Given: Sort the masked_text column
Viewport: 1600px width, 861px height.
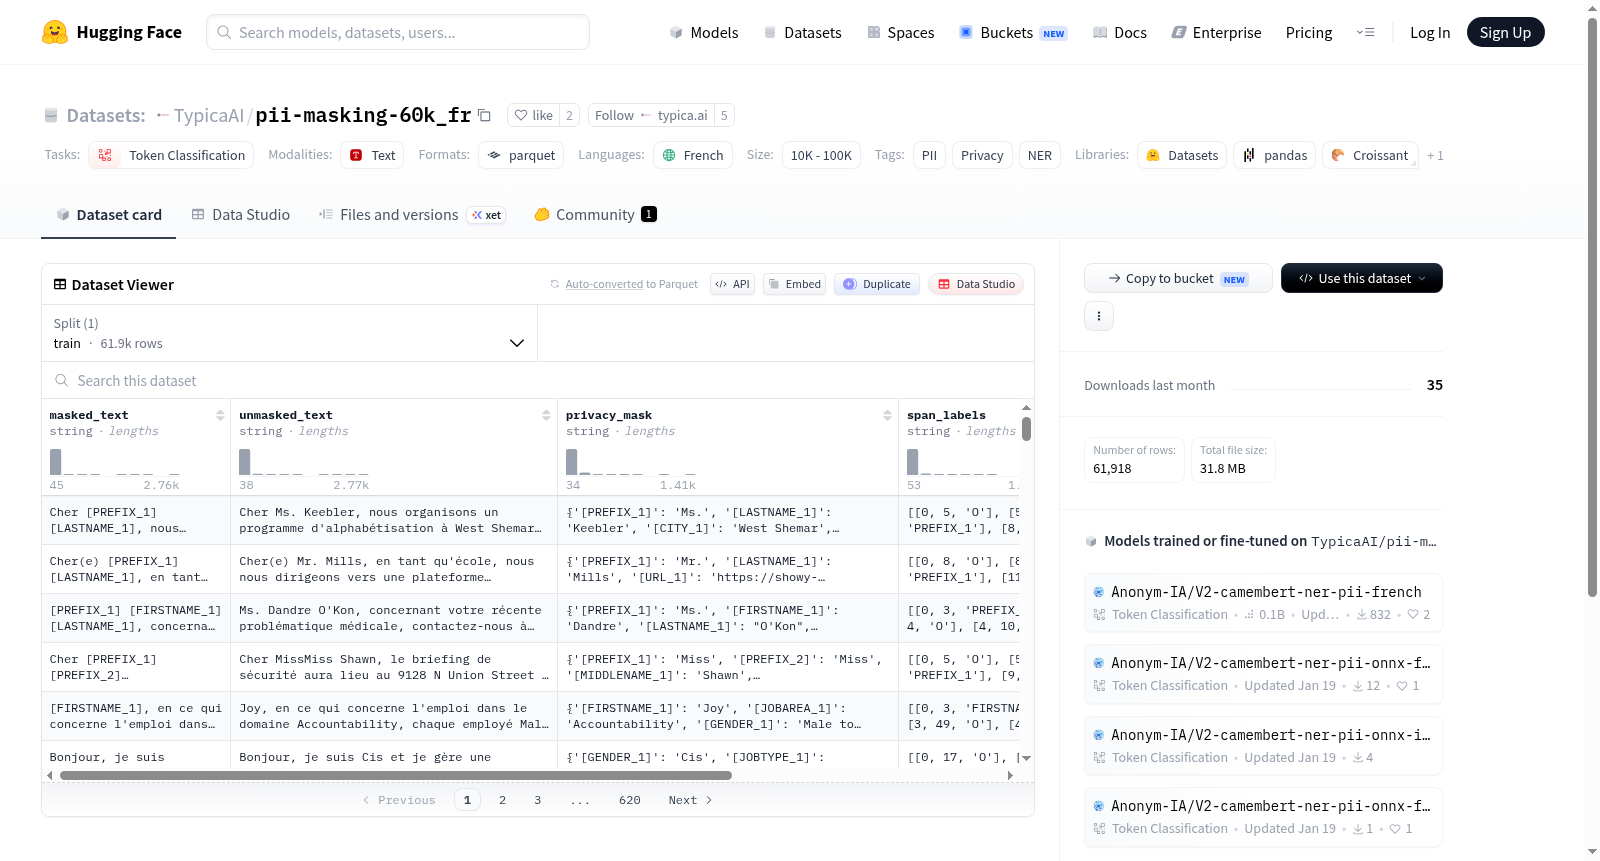Looking at the screenshot, I should pyautogui.click(x=220, y=415).
